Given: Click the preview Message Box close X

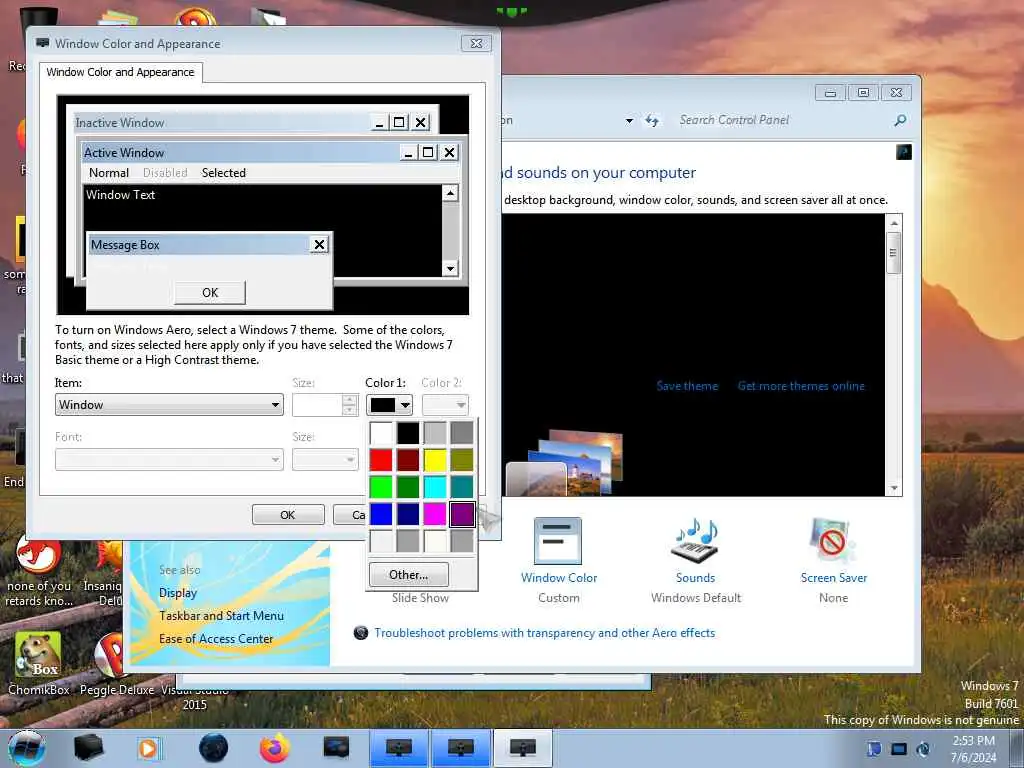Looking at the screenshot, I should click(319, 245).
